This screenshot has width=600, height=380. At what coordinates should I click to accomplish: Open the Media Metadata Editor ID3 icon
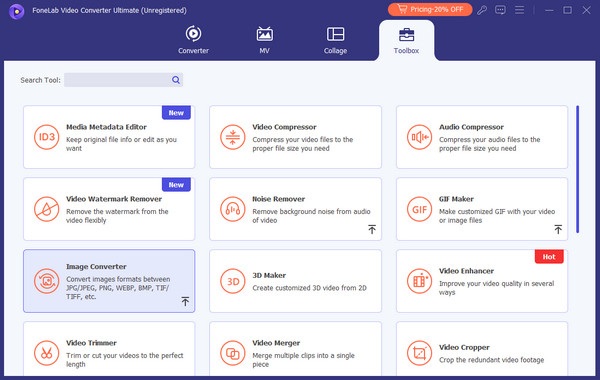coord(46,137)
